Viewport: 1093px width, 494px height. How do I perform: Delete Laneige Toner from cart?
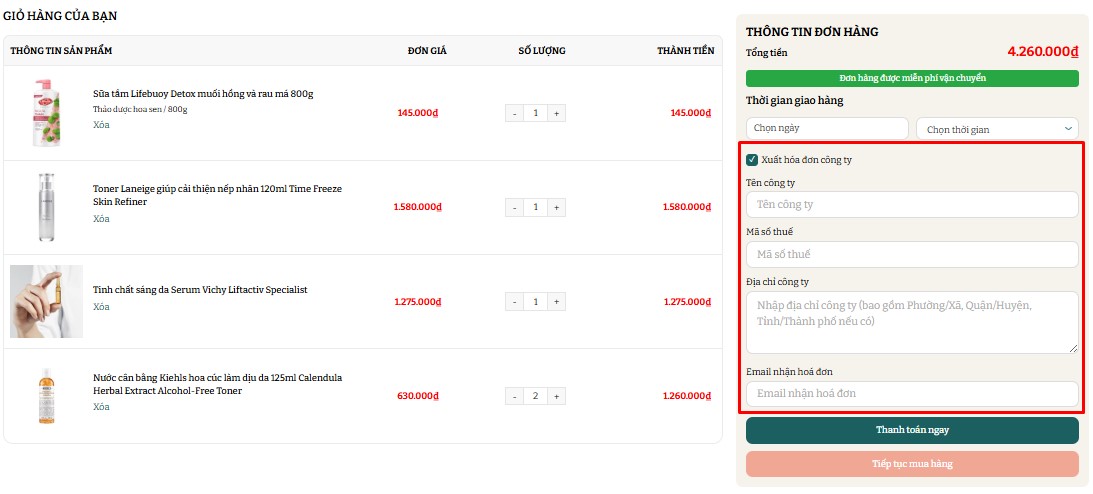click(101, 219)
